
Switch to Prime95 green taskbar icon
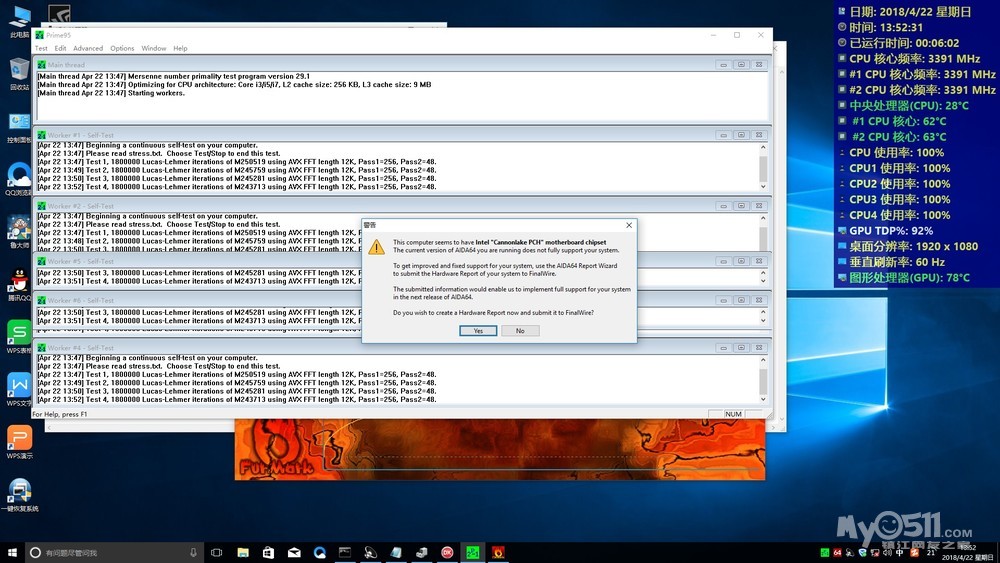473,552
